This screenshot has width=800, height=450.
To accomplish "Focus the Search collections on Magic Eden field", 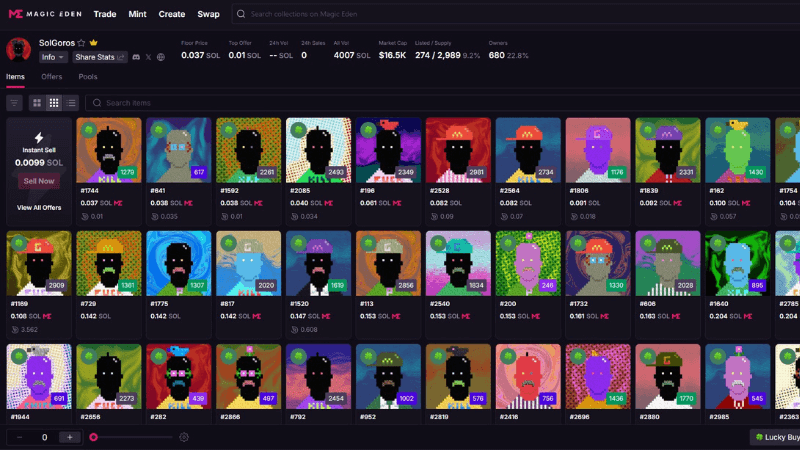I will [x=516, y=14].
